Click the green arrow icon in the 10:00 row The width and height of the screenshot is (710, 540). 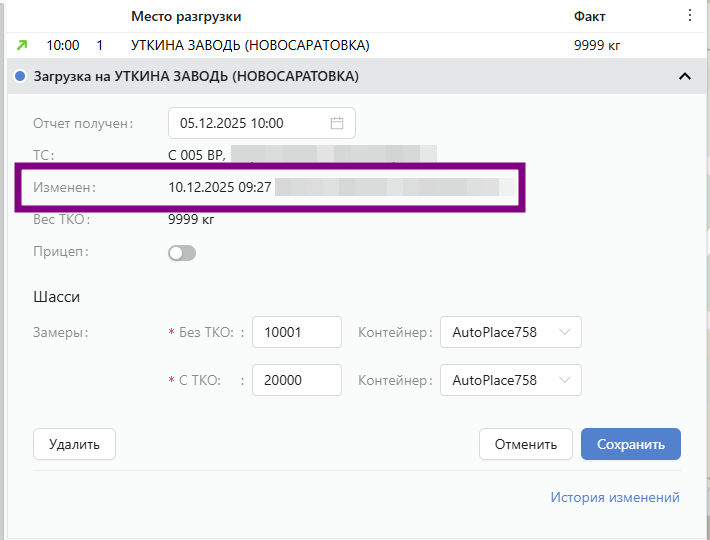coord(20,45)
